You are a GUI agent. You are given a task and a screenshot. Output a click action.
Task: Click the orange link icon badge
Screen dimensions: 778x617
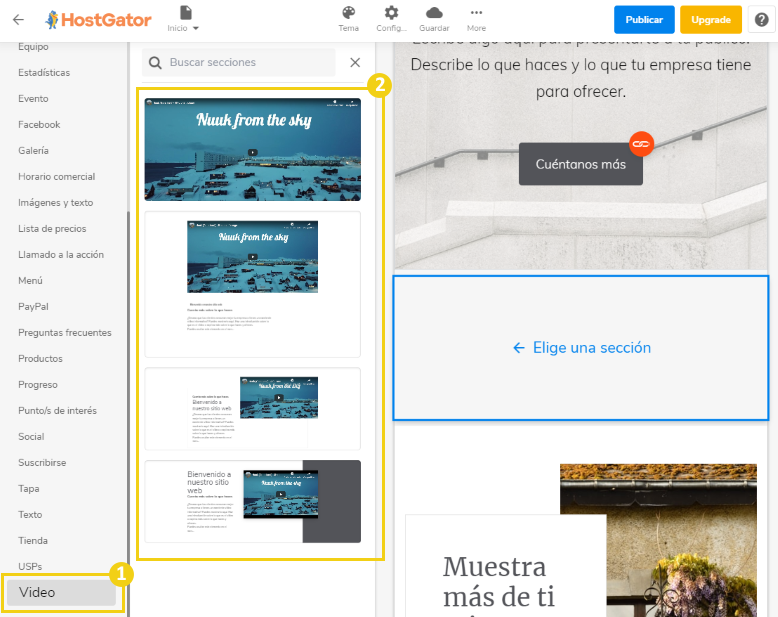(x=641, y=144)
